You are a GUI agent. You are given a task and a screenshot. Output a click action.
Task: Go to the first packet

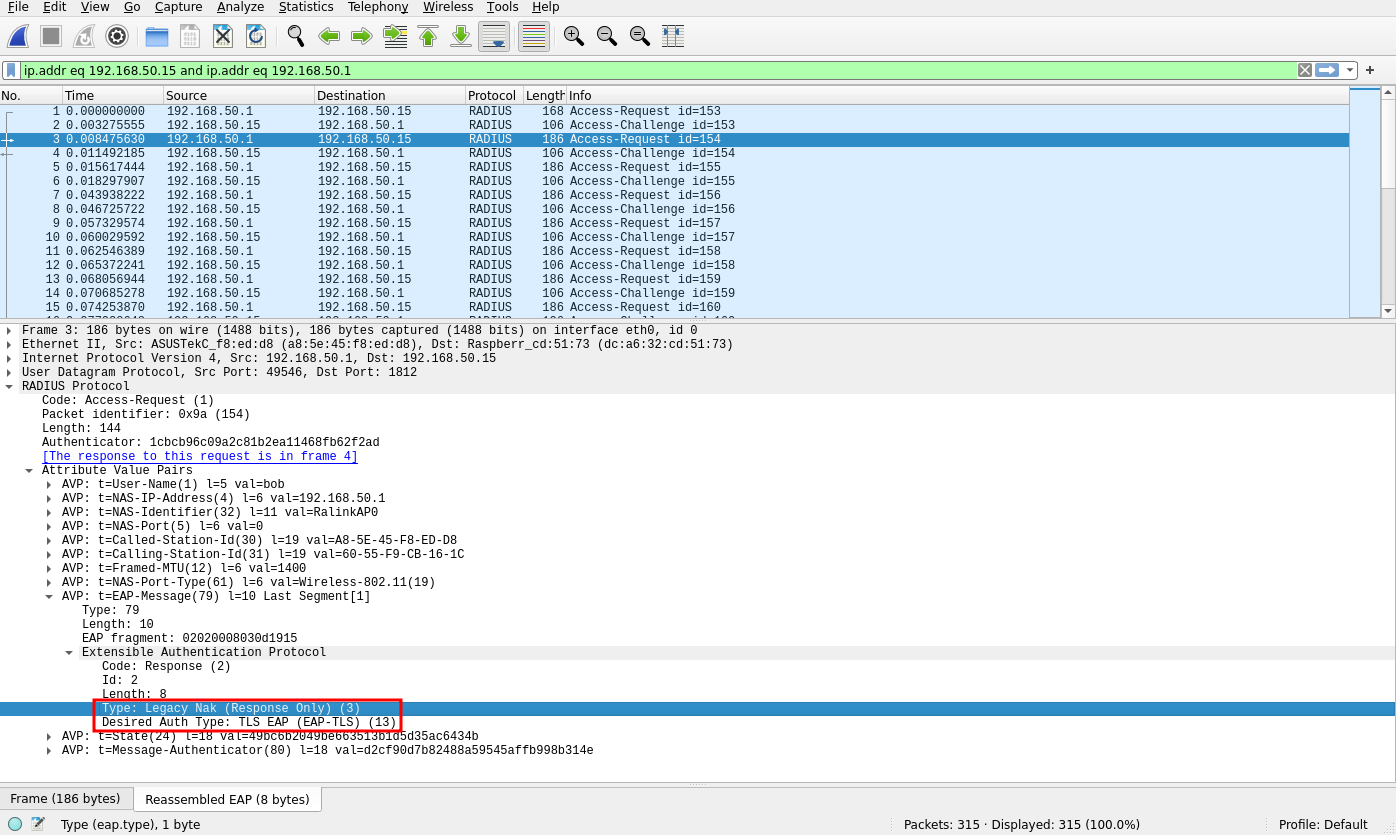[428, 36]
